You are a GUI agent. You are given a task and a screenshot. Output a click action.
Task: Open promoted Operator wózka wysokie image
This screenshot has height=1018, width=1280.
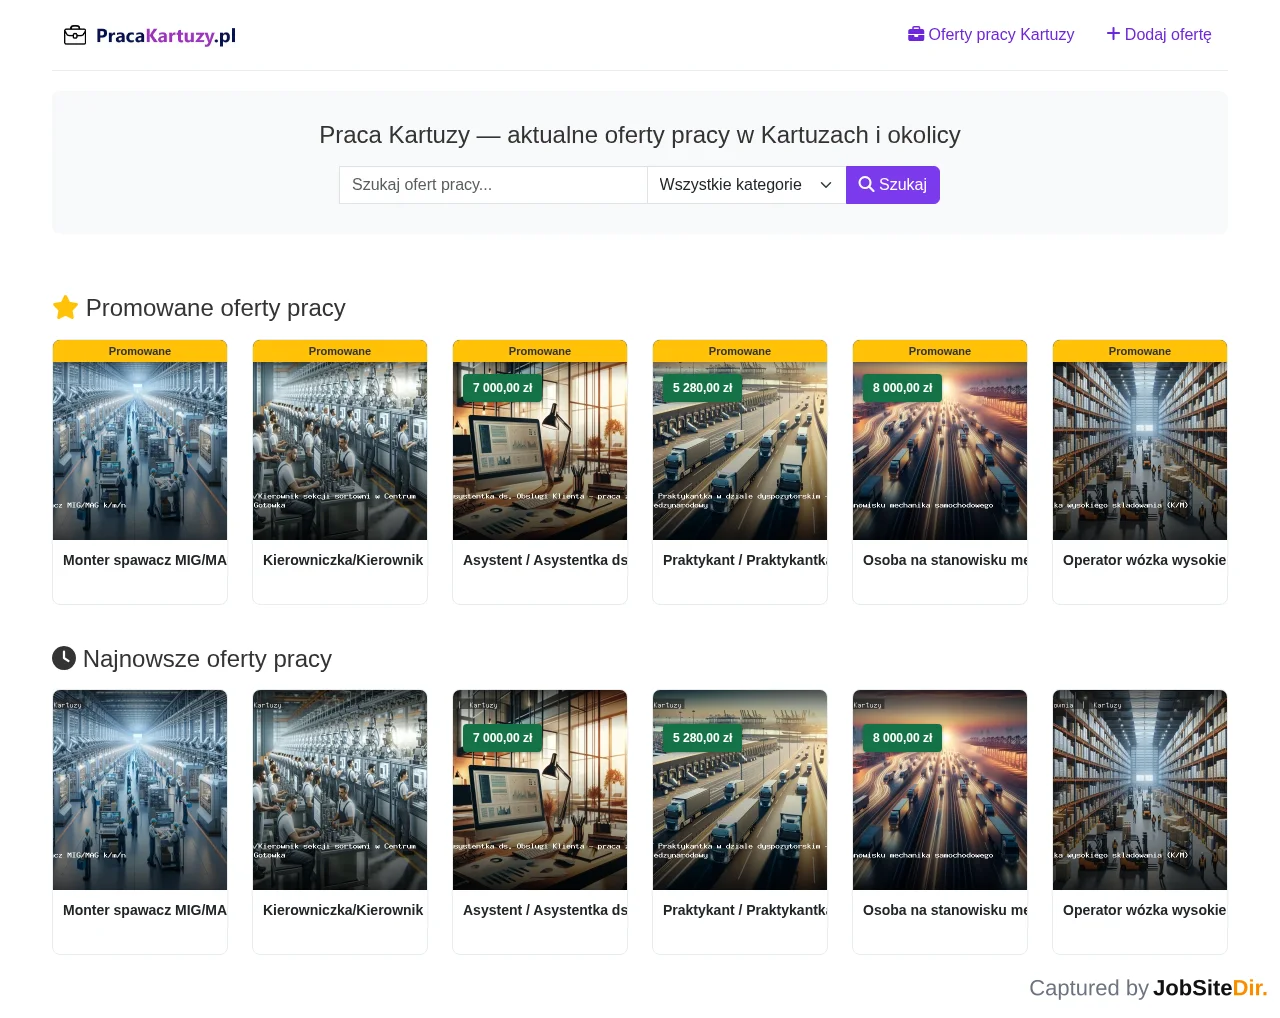1140,451
